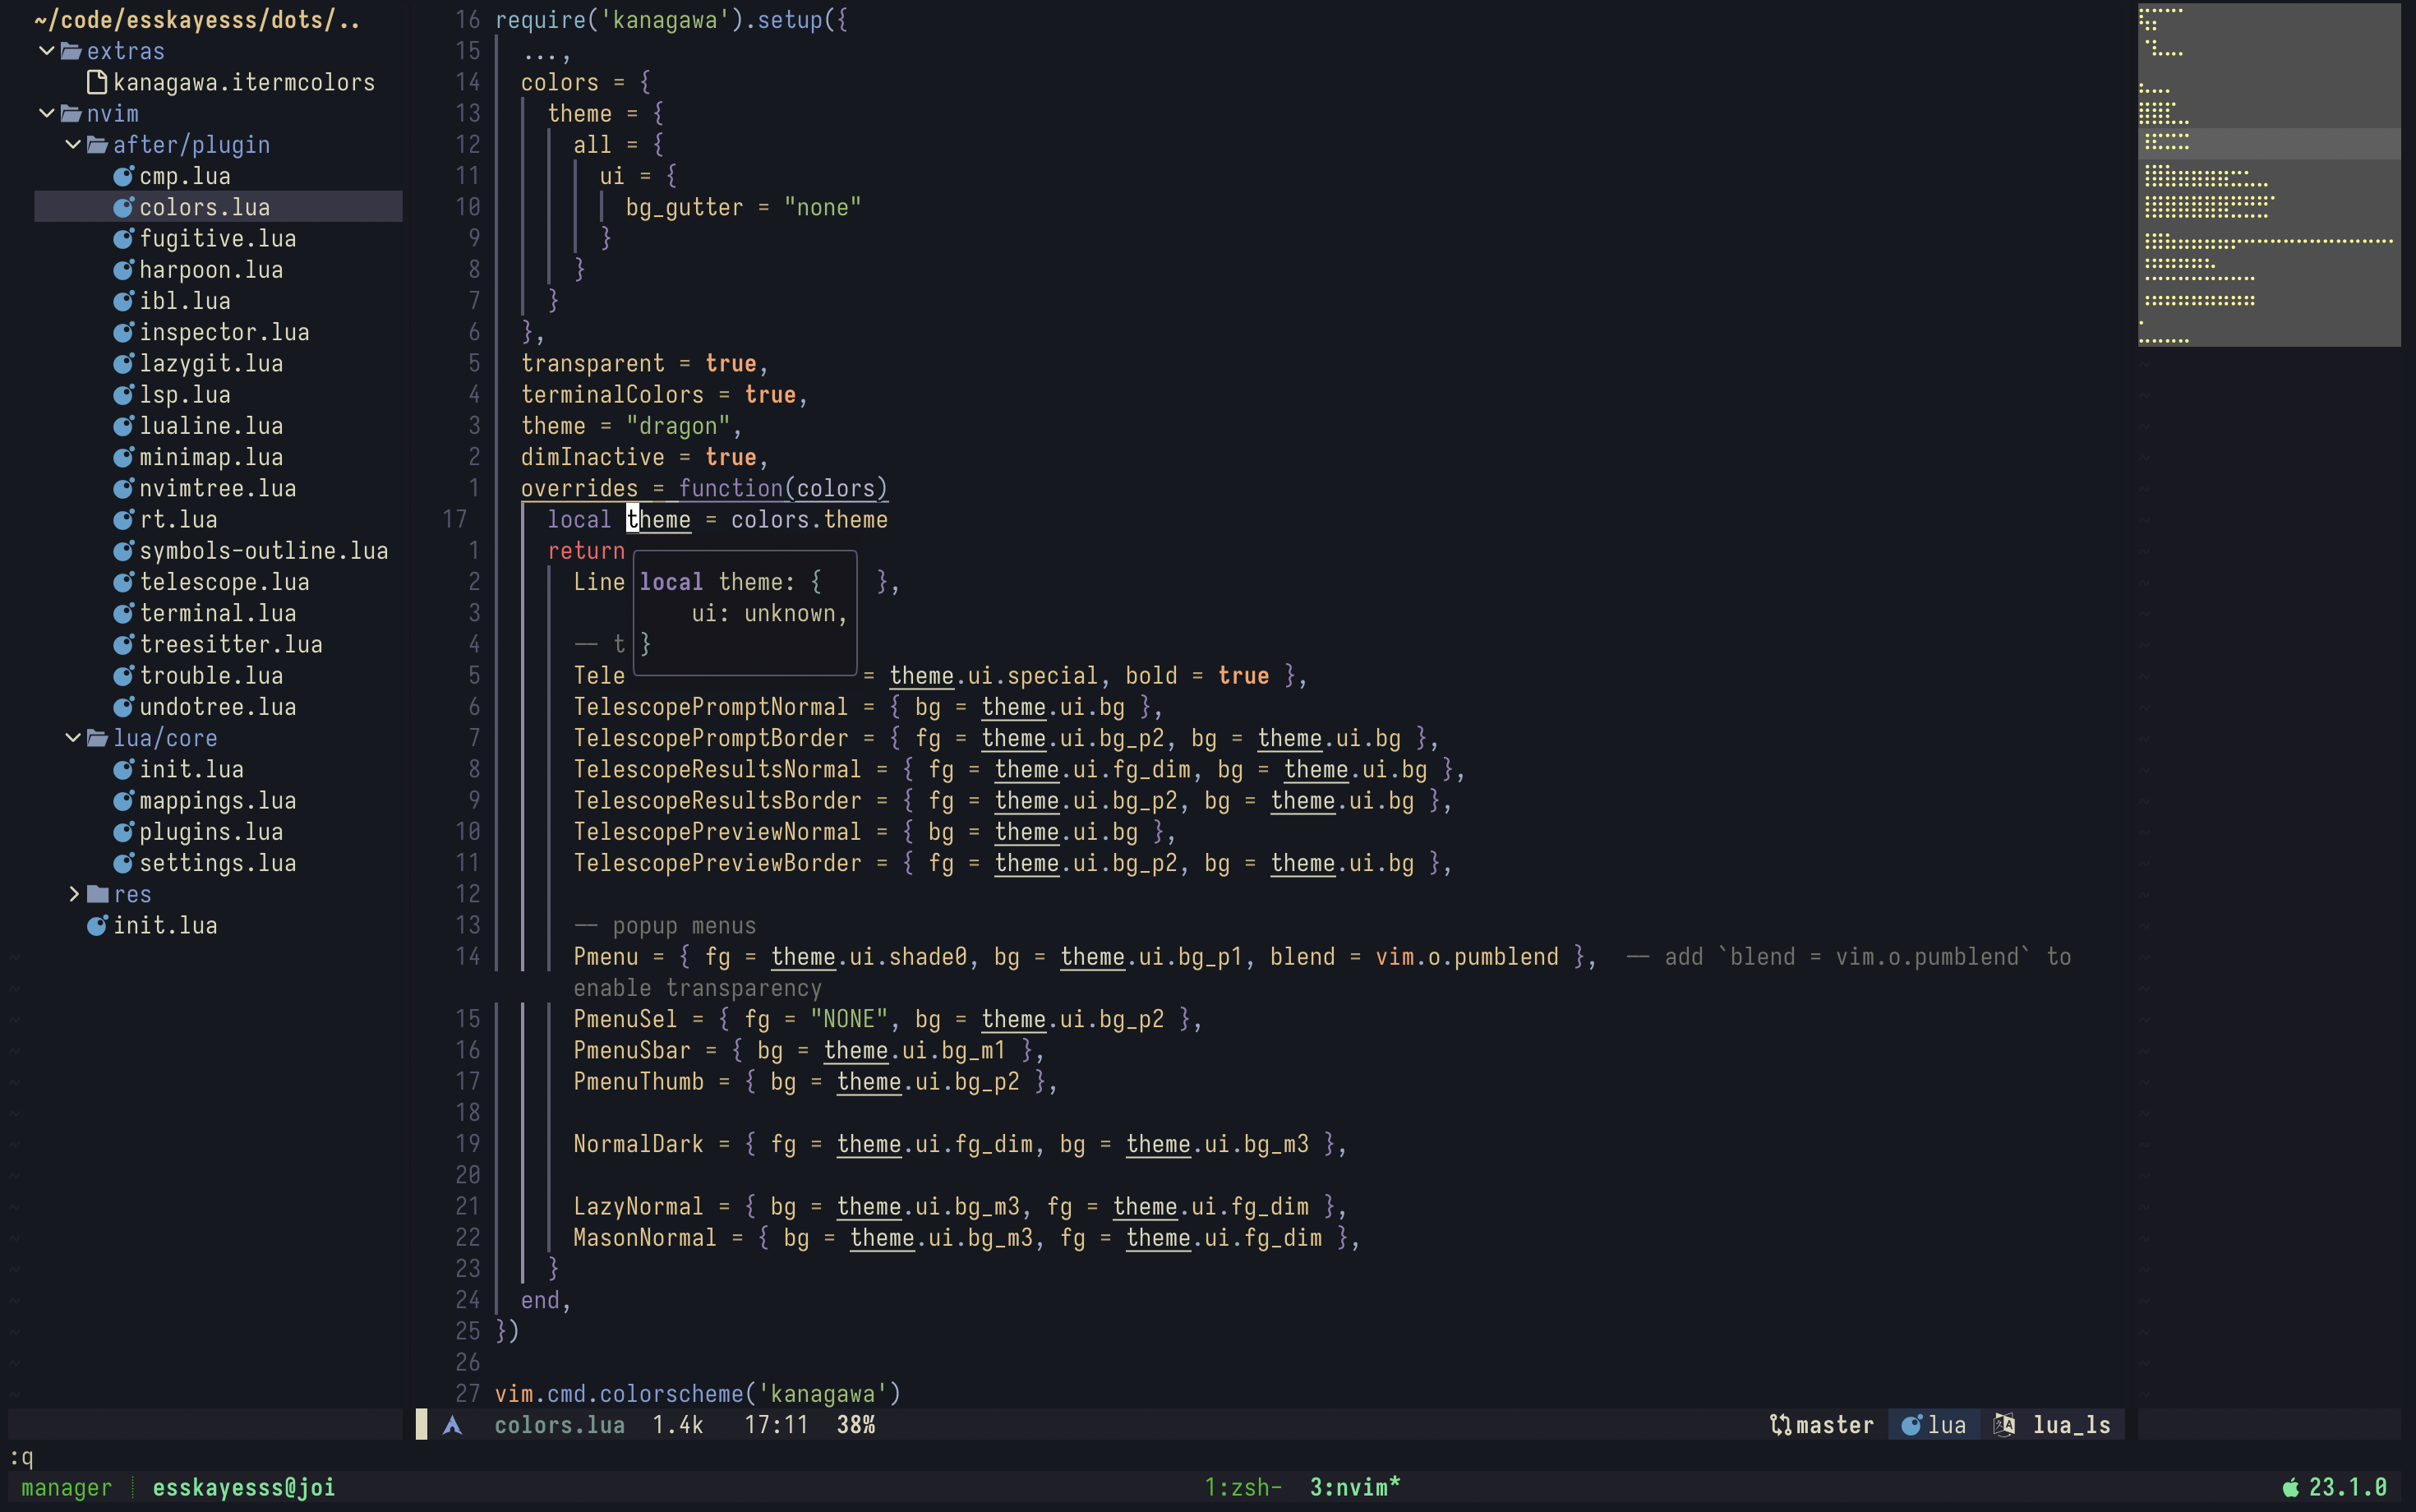This screenshot has height=1512, width=2416.
Task: Click the lua icon beside symbols-outline.lua
Action: tap(123, 550)
